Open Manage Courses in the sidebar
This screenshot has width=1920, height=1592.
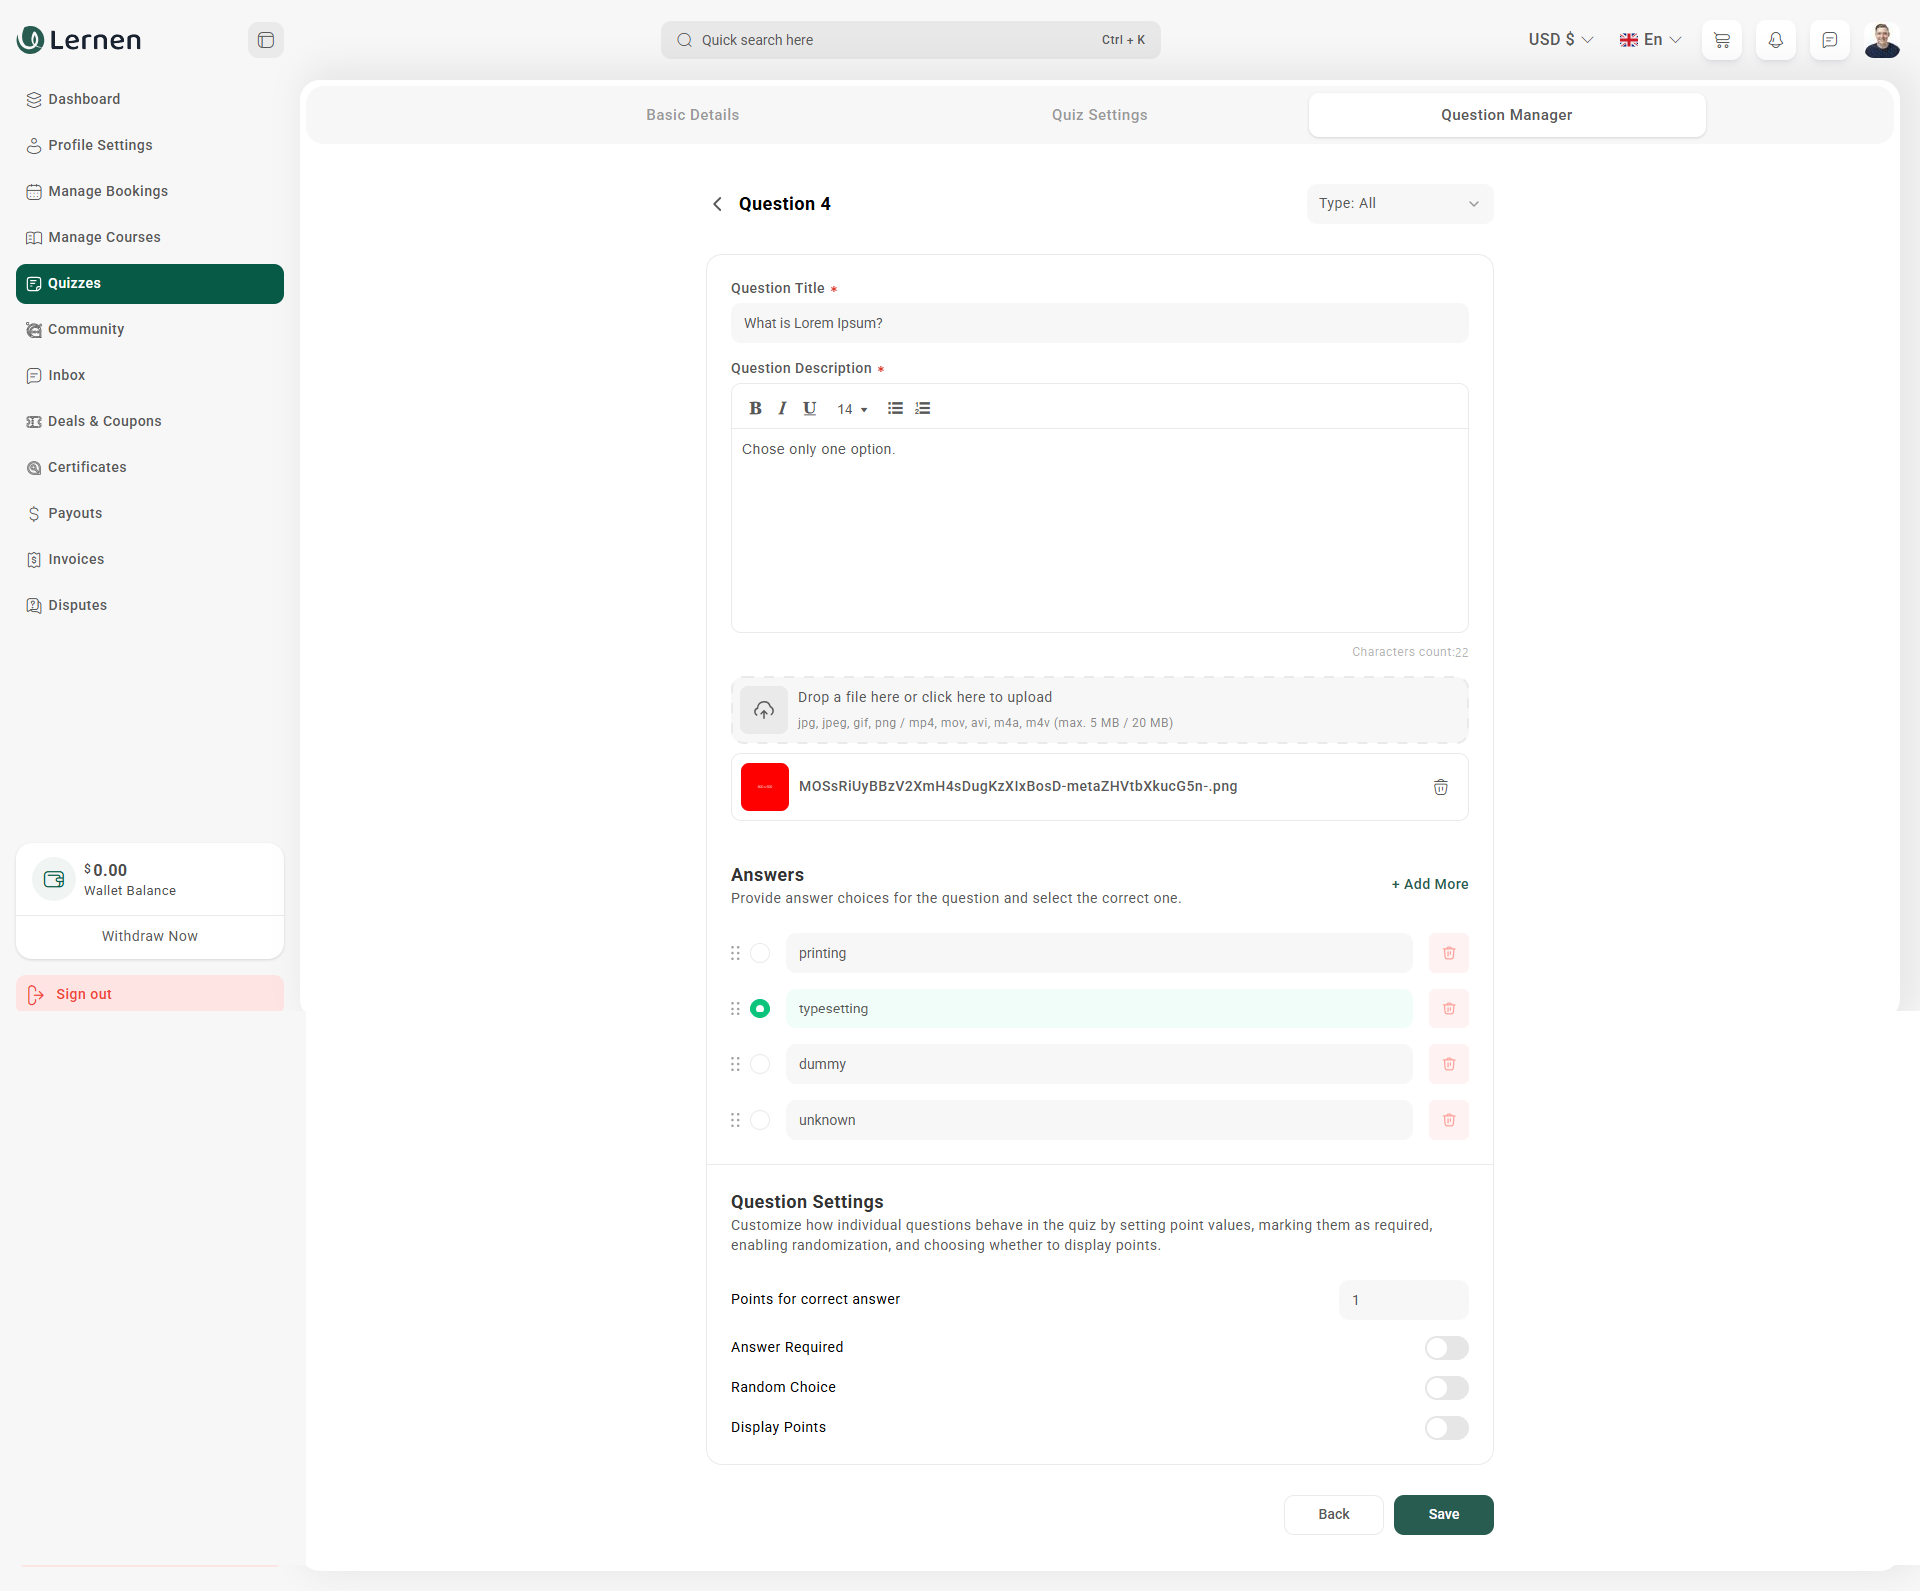104,237
